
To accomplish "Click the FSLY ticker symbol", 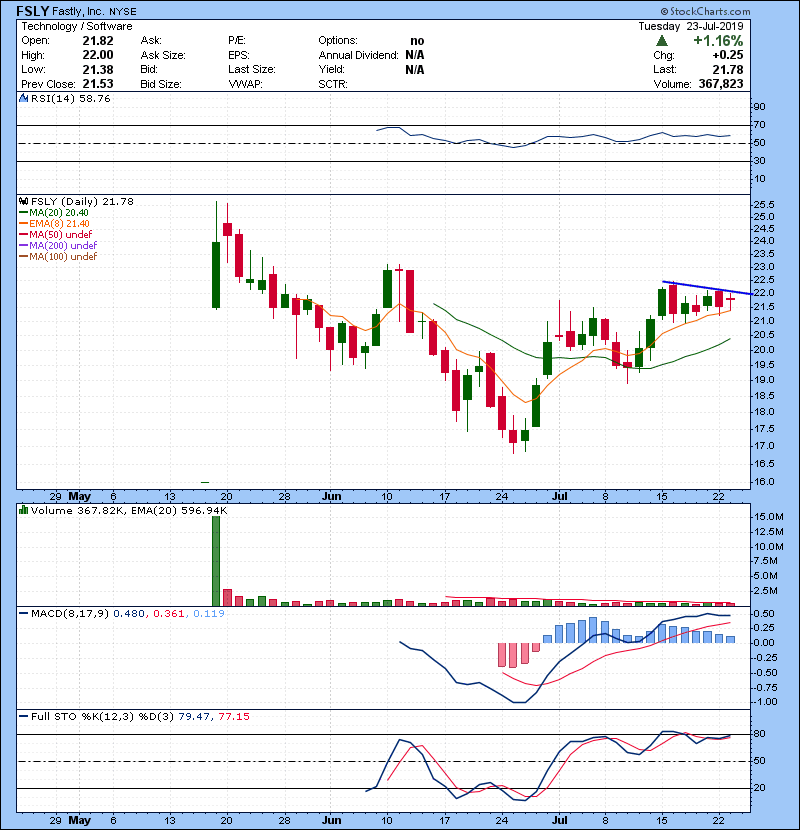I will (33, 11).
